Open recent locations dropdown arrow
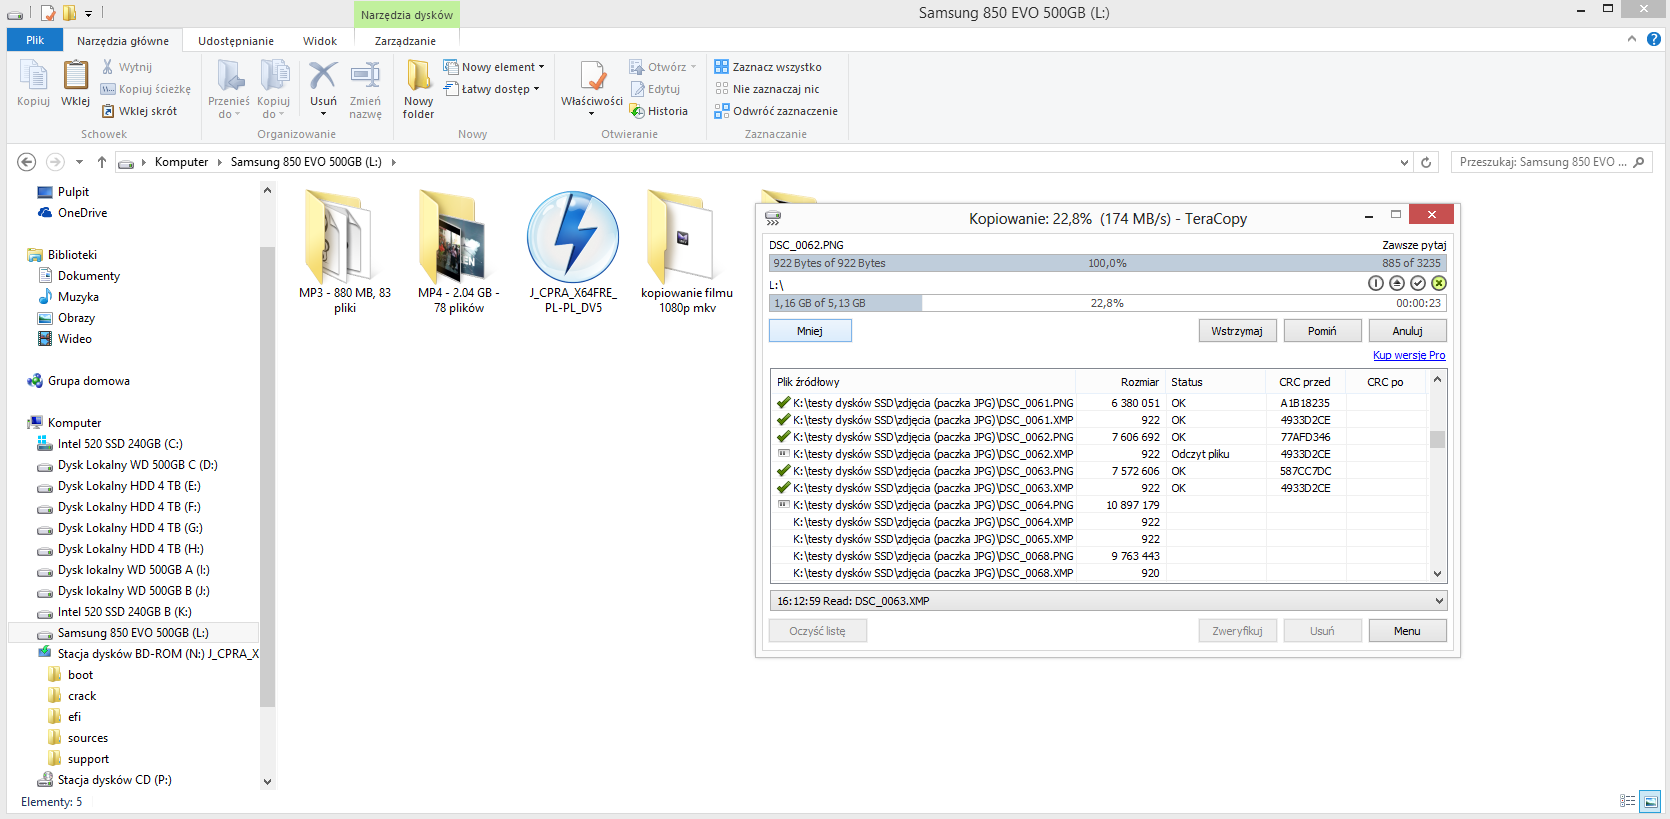 tap(79, 162)
